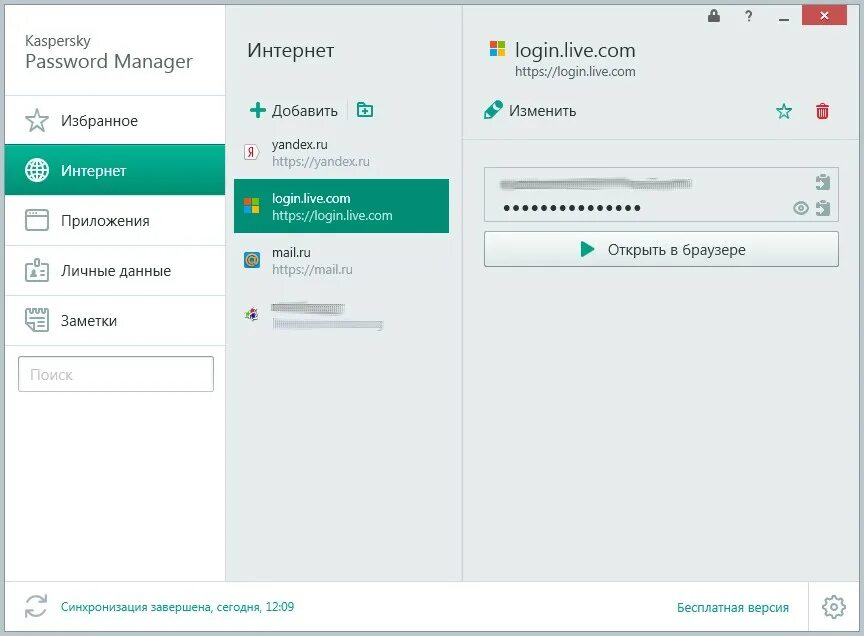Mark account as favorite with star icon
Screen dimensions: 864x636
pos(784,111)
